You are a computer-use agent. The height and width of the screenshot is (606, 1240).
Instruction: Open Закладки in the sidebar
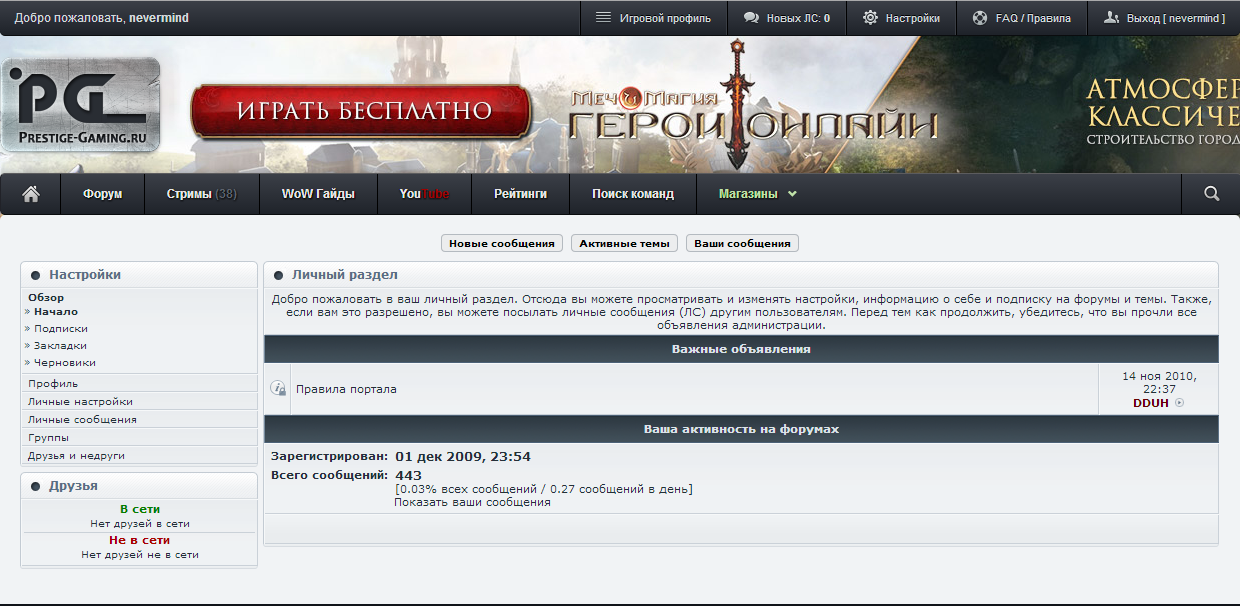(60, 345)
